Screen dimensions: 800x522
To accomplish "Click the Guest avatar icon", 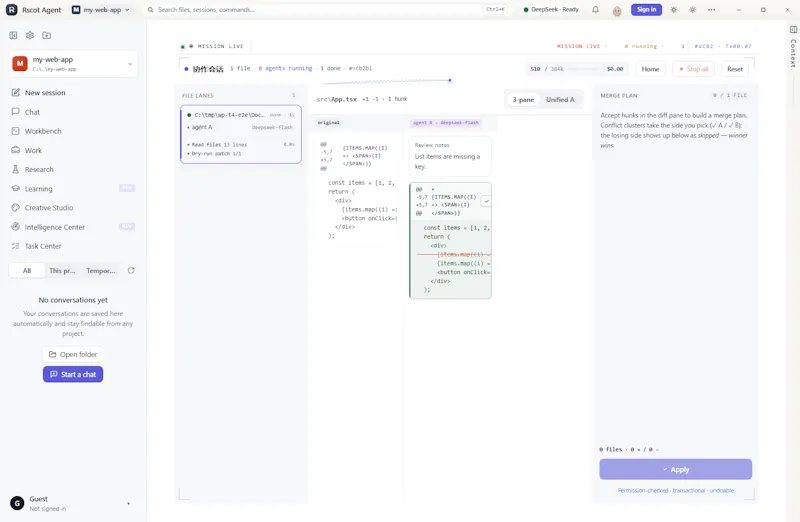I will [x=17, y=503].
